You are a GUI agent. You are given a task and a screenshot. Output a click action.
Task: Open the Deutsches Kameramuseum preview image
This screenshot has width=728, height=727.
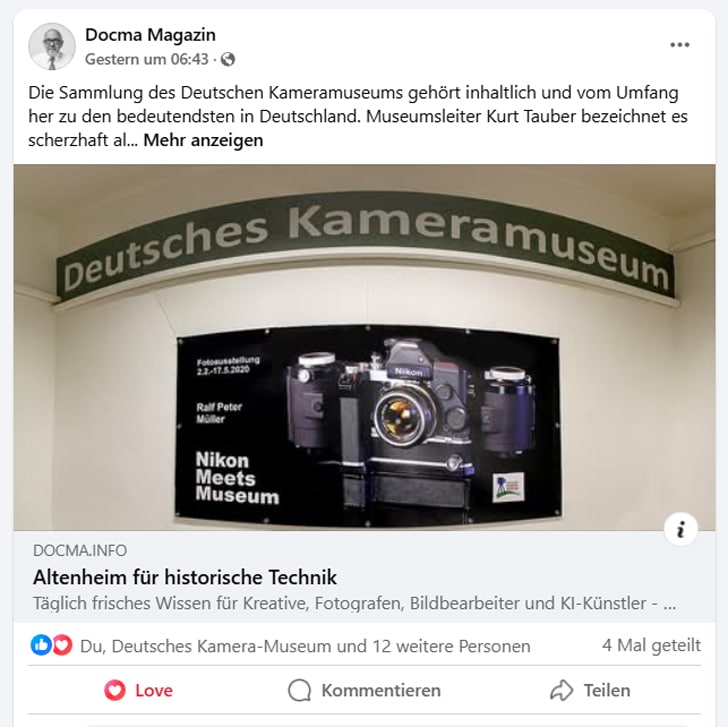pos(364,347)
